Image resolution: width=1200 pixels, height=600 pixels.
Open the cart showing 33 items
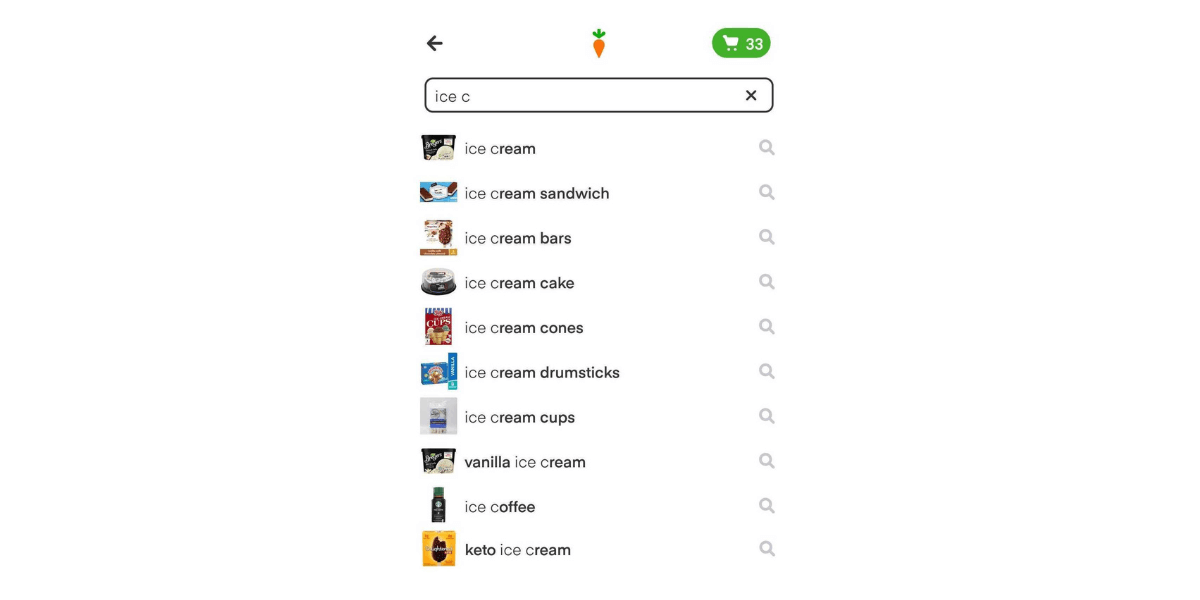tap(741, 43)
